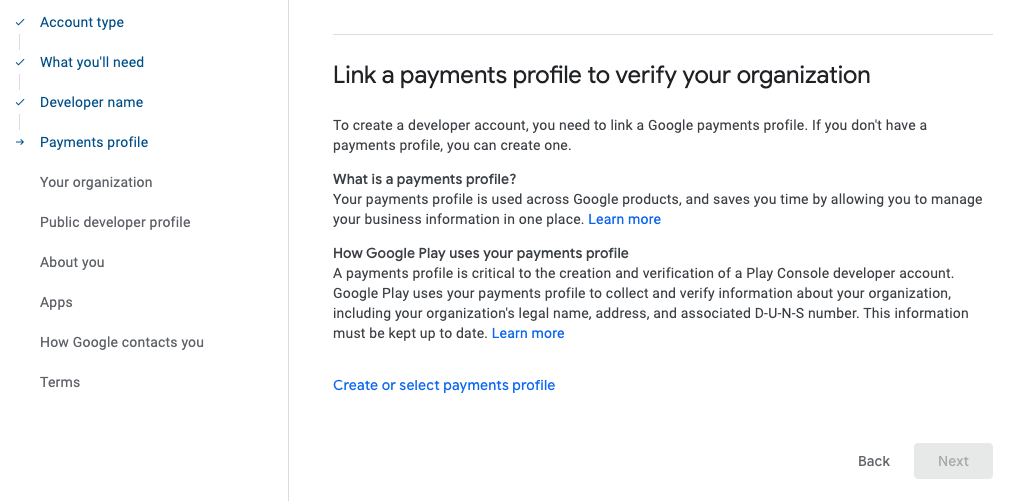
Task: Select the Payments profile step label
Action: coord(94,142)
